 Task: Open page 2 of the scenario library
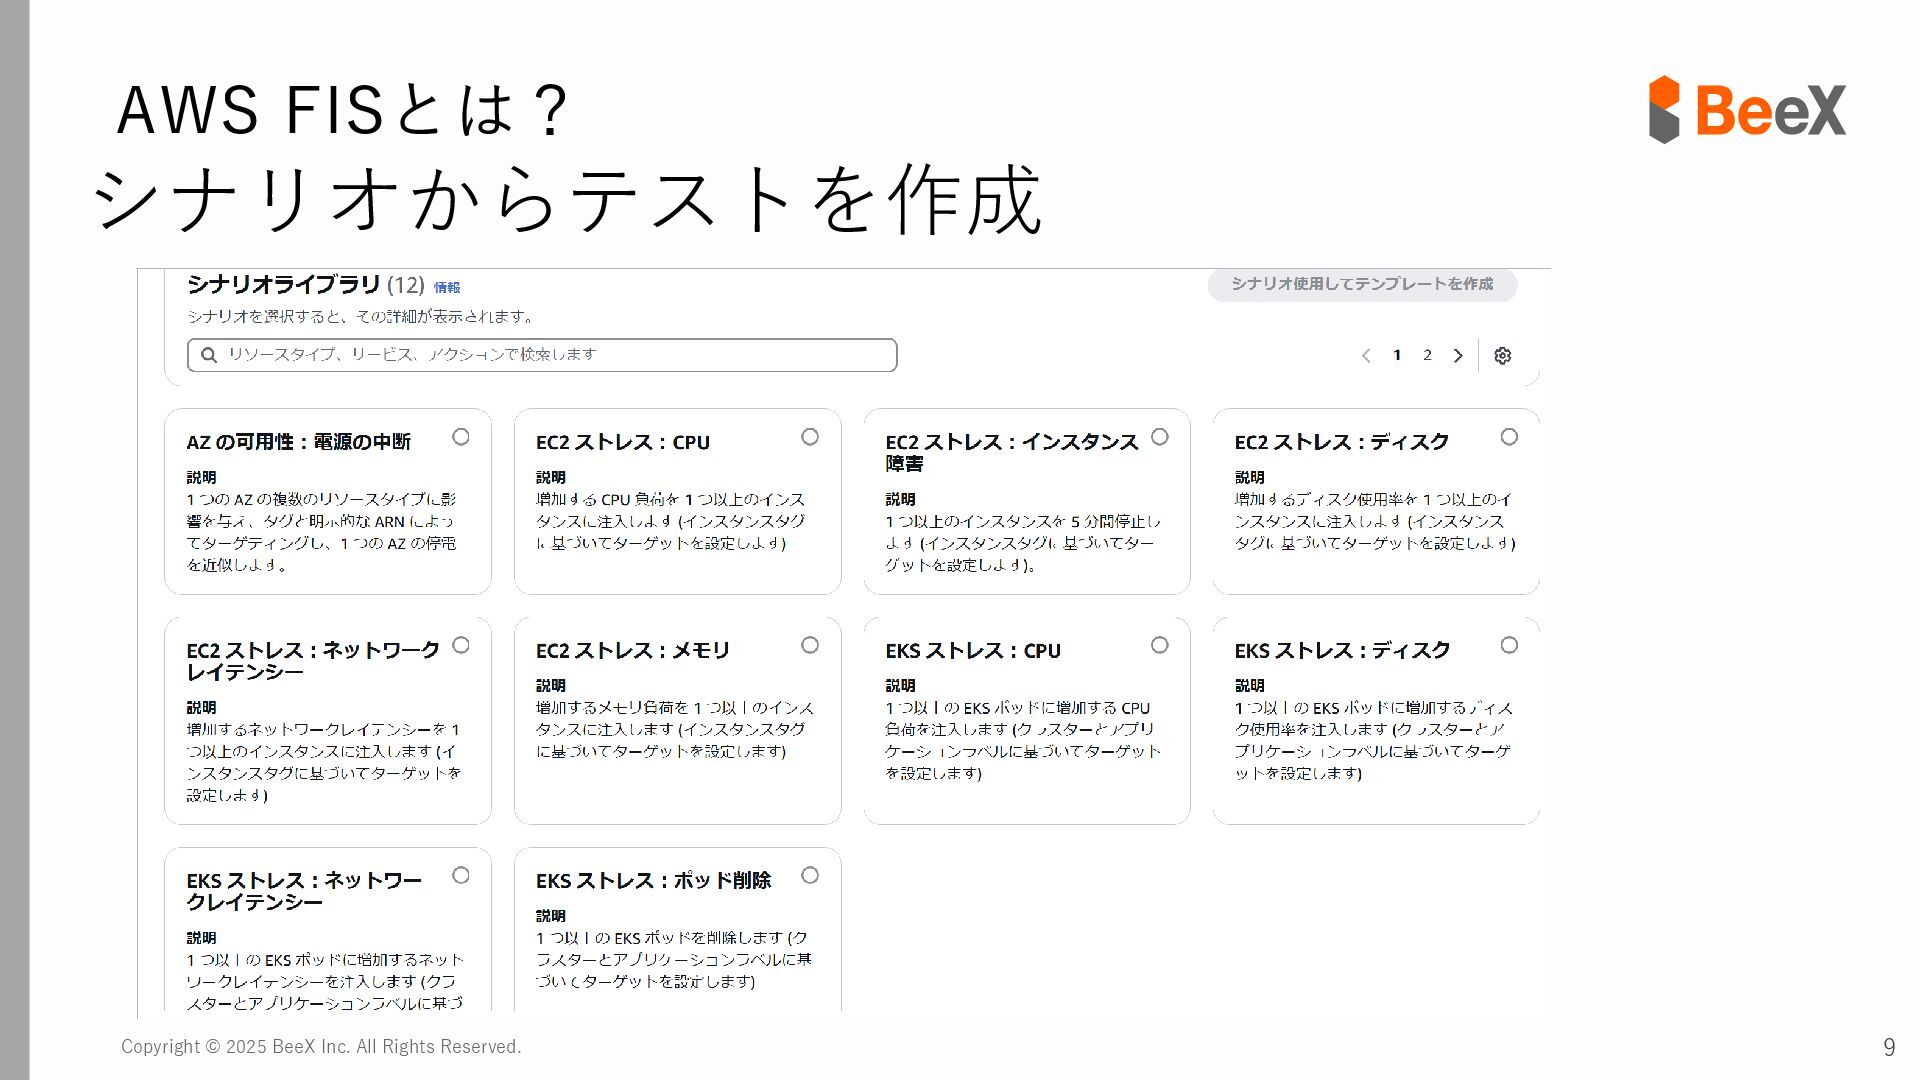1427,355
